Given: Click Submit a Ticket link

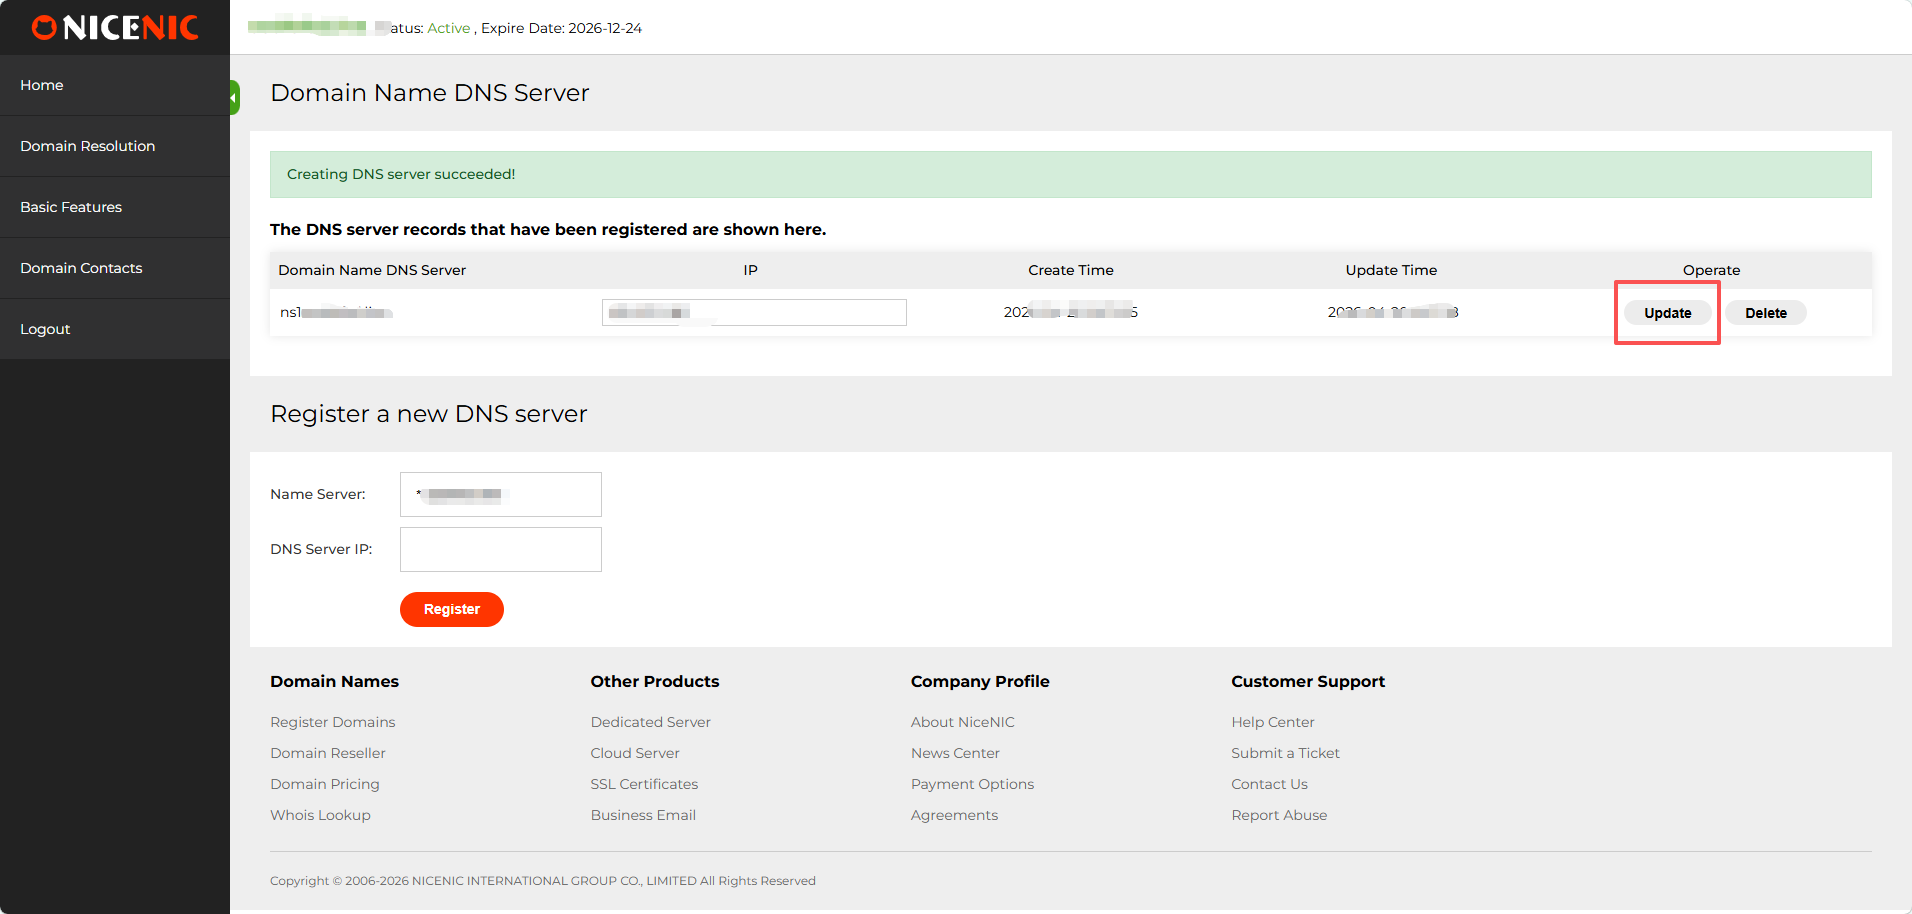Looking at the screenshot, I should click(1285, 753).
